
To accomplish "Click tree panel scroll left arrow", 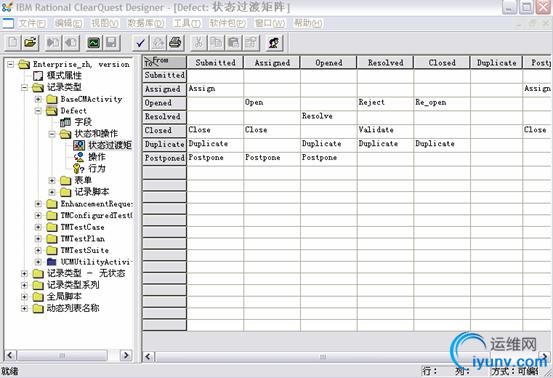I will [x=10, y=355].
